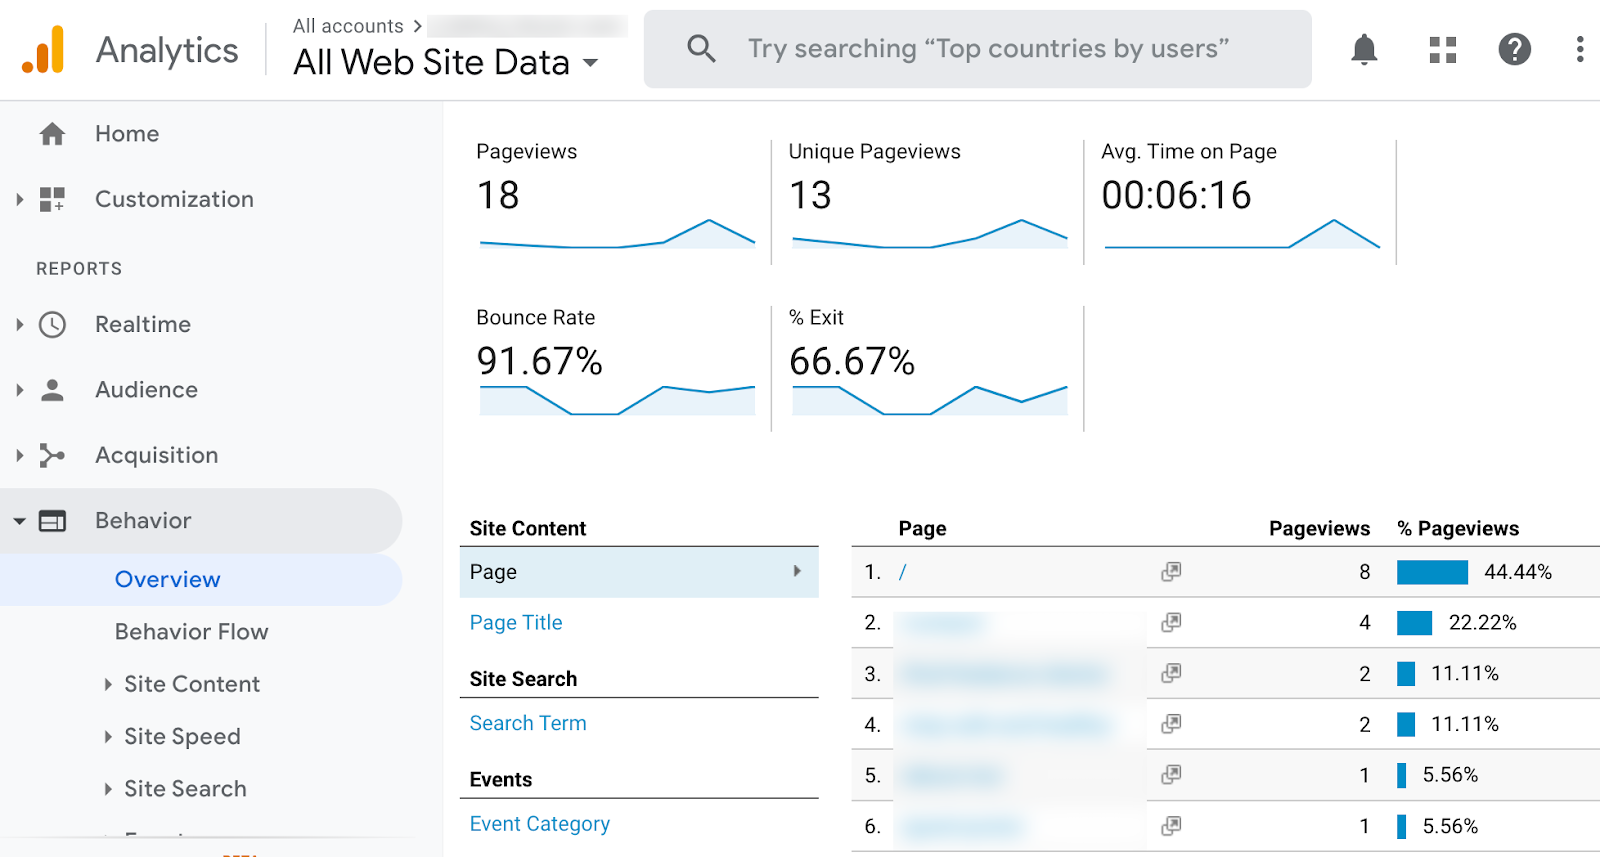
Task: Select the Avg. Time on Page card
Action: [x=1240, y=201]
